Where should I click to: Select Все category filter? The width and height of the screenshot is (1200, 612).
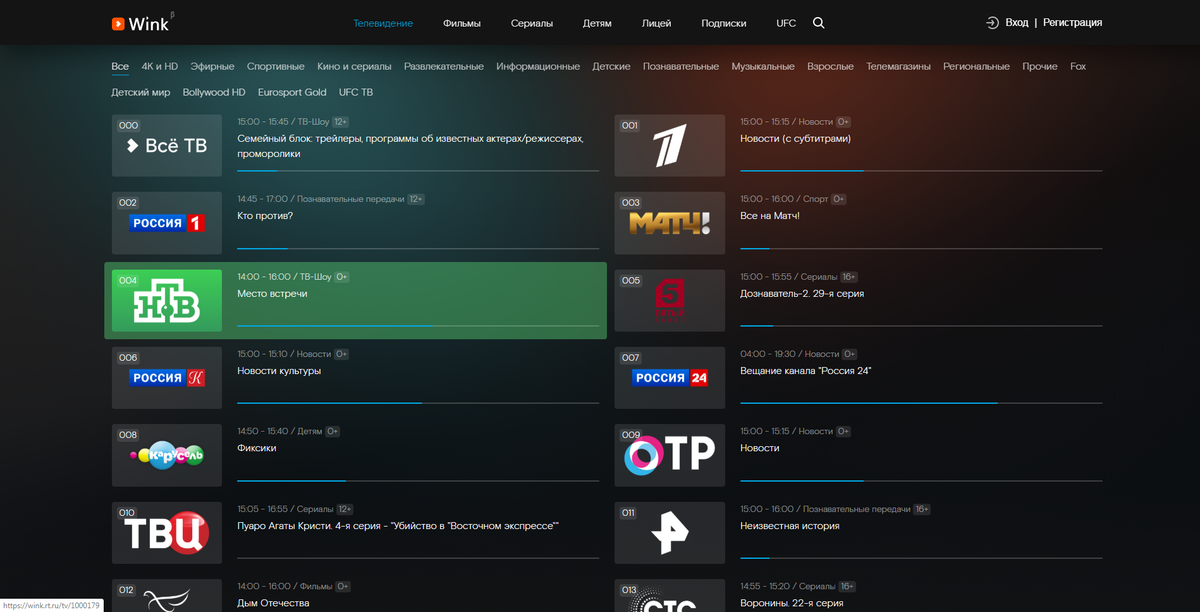(x=120, y=67)
